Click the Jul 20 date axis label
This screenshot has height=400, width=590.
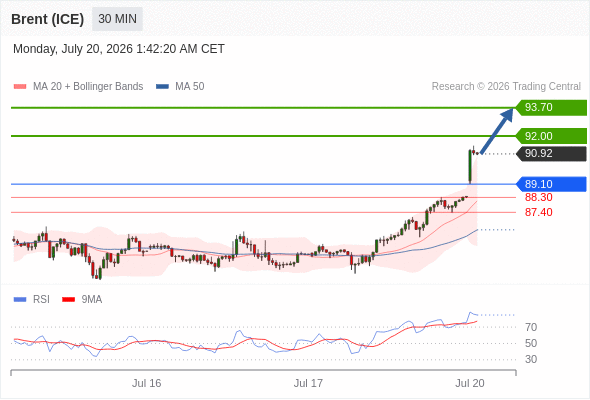coord(470,383)
